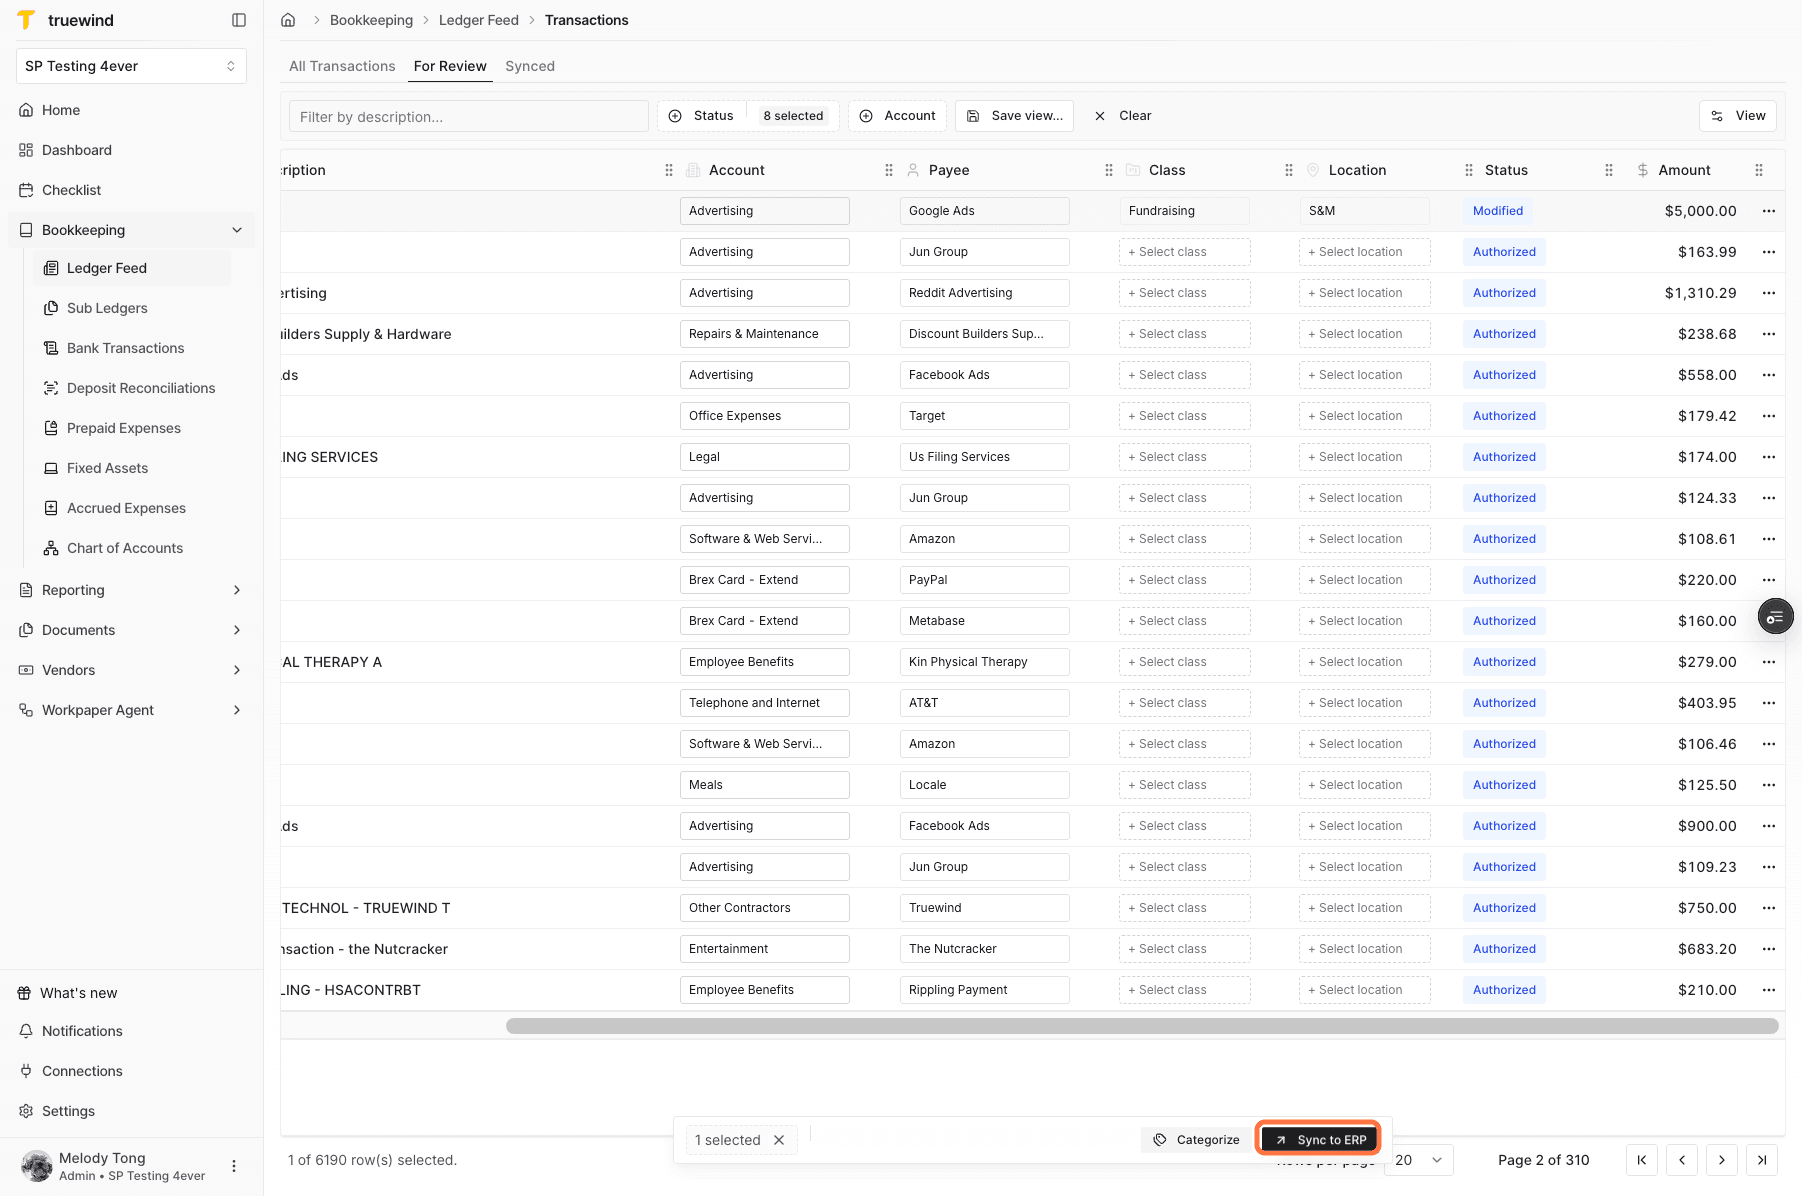Open row actions for Reddit Advertising row

[x=1769, y=293]
